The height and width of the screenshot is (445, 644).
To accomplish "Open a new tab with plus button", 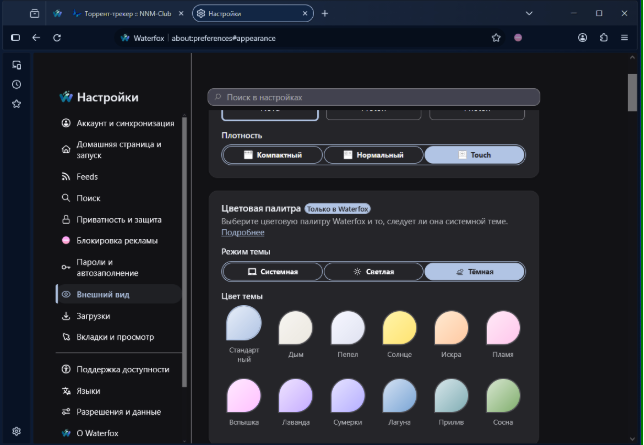I will (x=325, y=14).
